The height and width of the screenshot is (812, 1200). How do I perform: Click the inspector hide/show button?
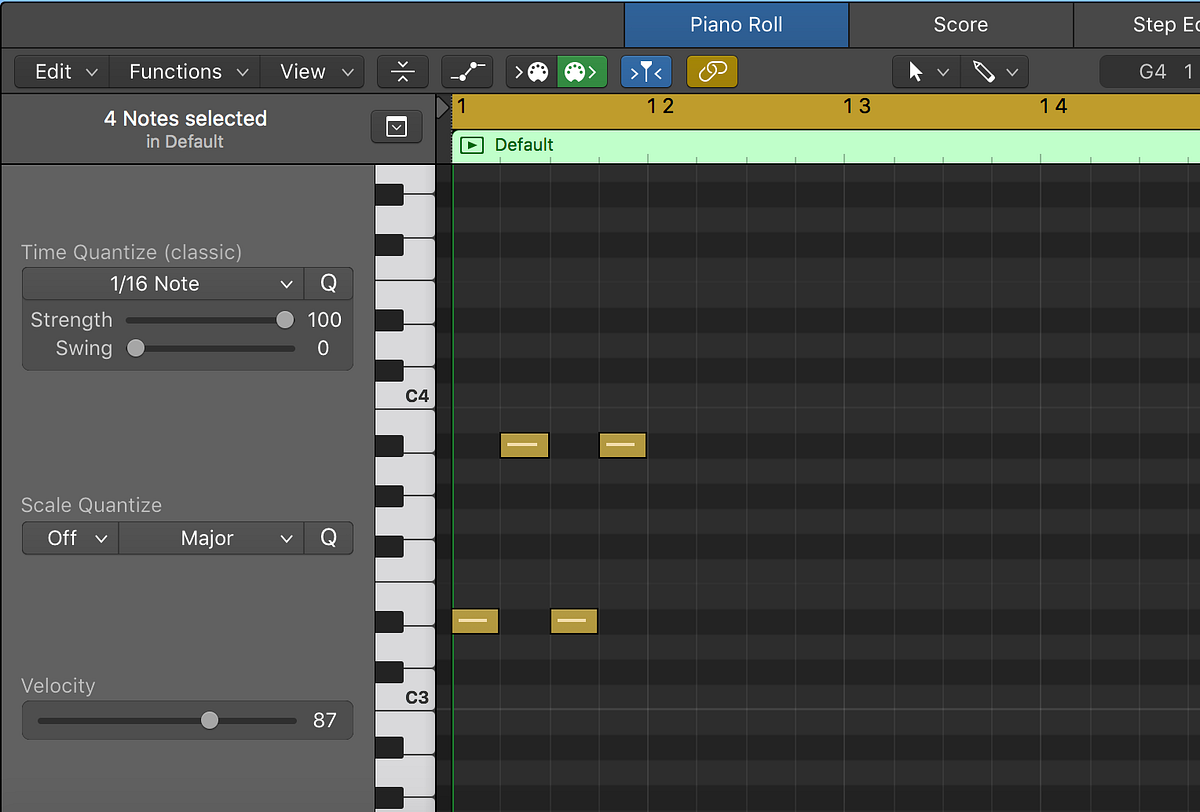coord(397,127)
